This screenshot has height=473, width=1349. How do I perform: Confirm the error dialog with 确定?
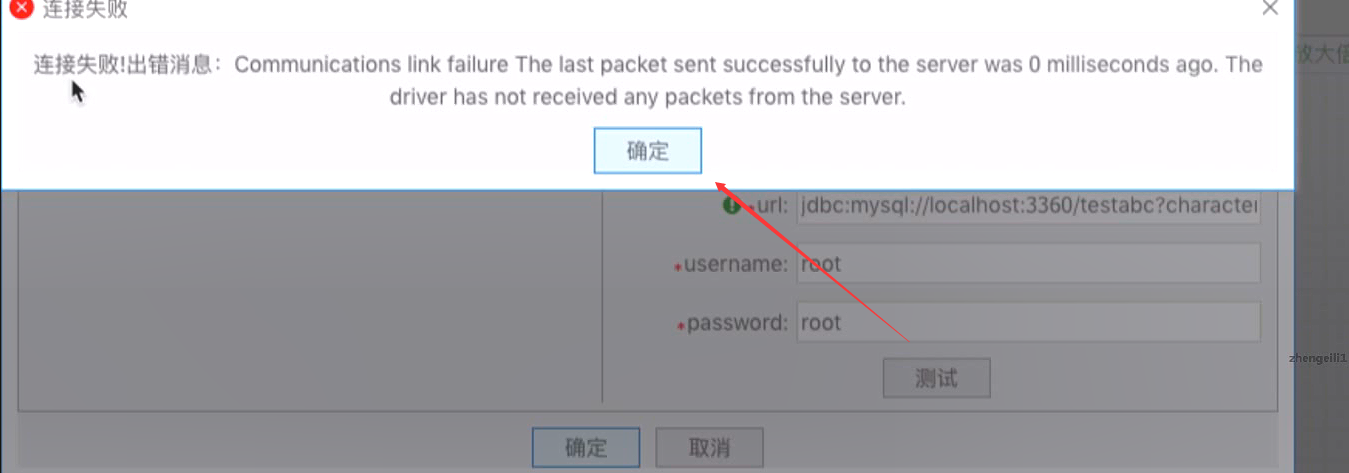click(648, 151)
